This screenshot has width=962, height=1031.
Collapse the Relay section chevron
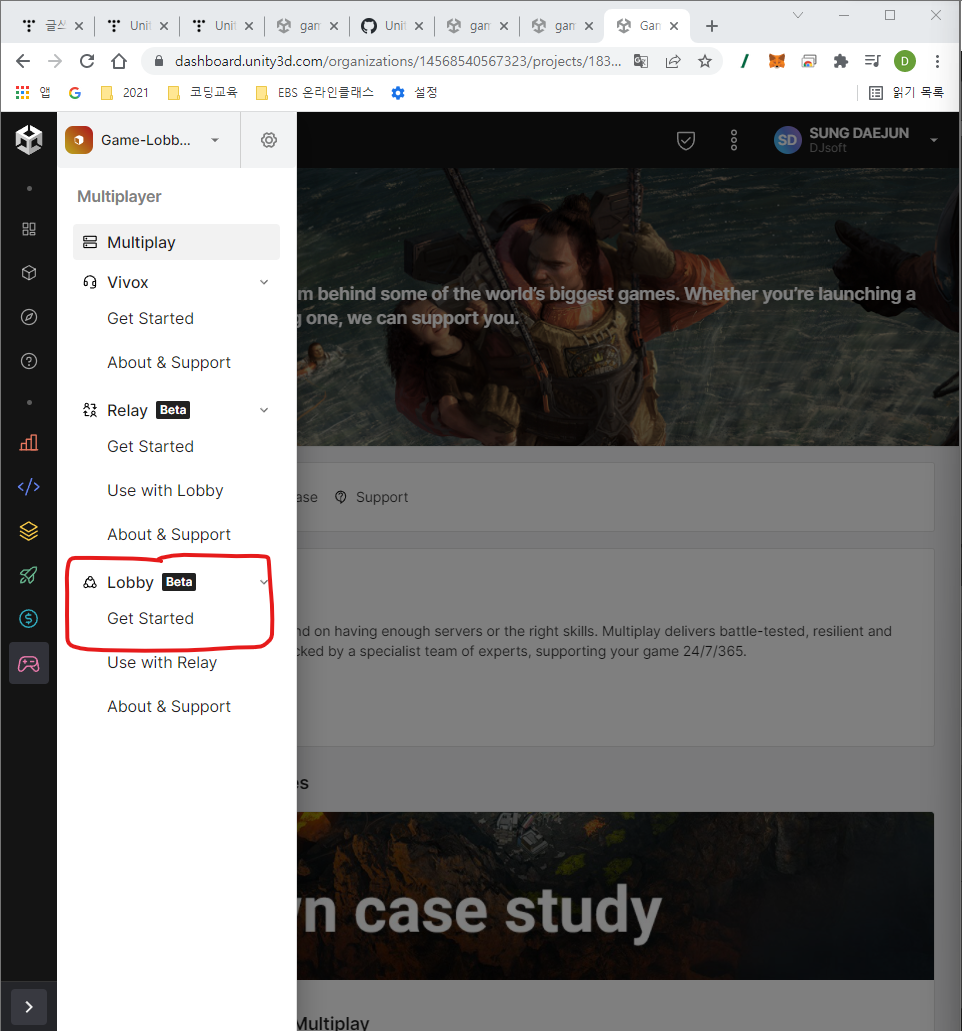coord(264,410)
